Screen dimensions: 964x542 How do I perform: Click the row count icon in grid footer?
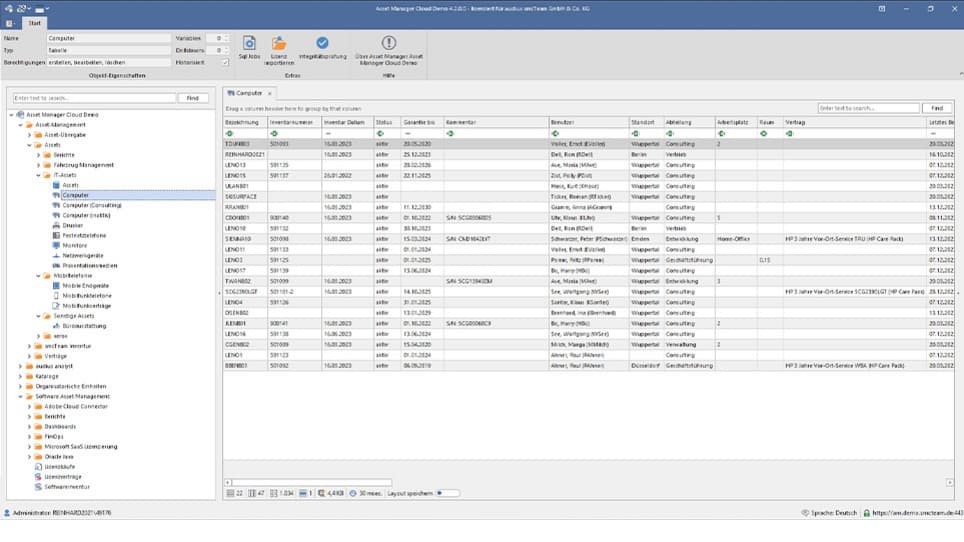(230, 493)
